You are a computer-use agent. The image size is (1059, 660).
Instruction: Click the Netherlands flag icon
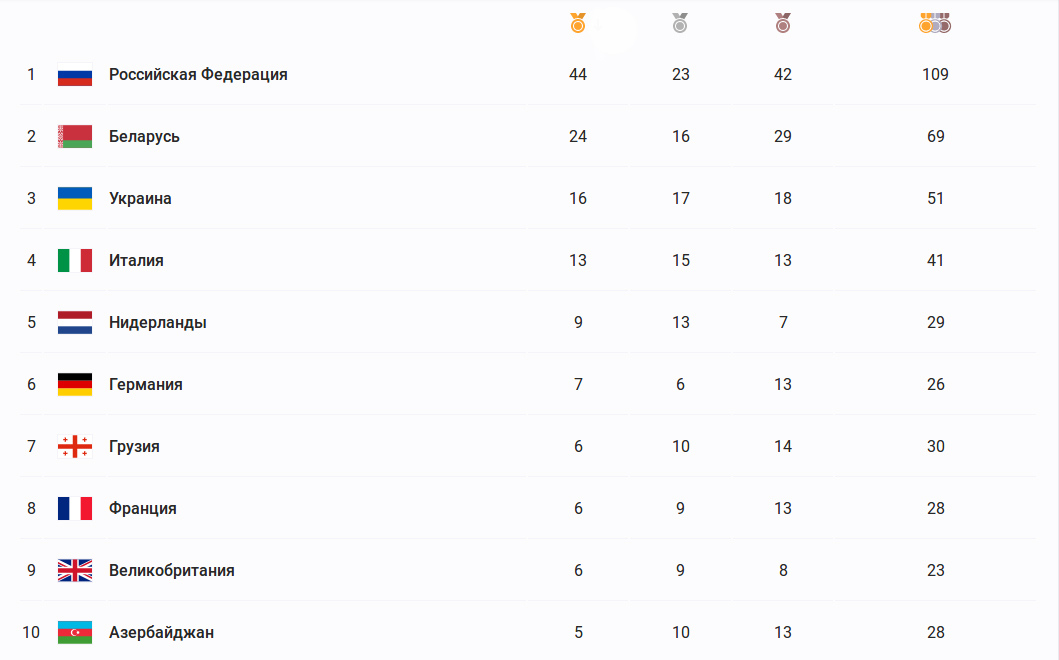(x=75, y=323)
